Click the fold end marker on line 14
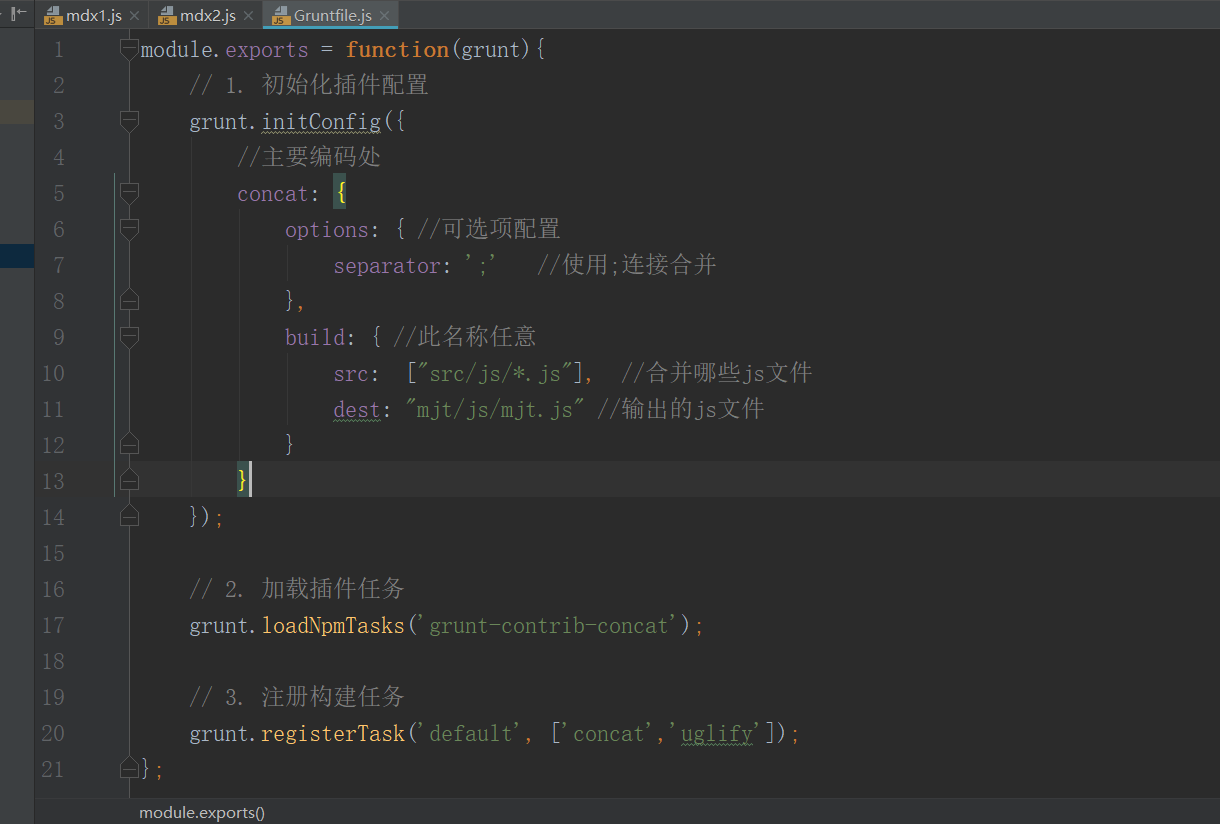Viewport: 1220px width, 824px height. tap(129, 517)
